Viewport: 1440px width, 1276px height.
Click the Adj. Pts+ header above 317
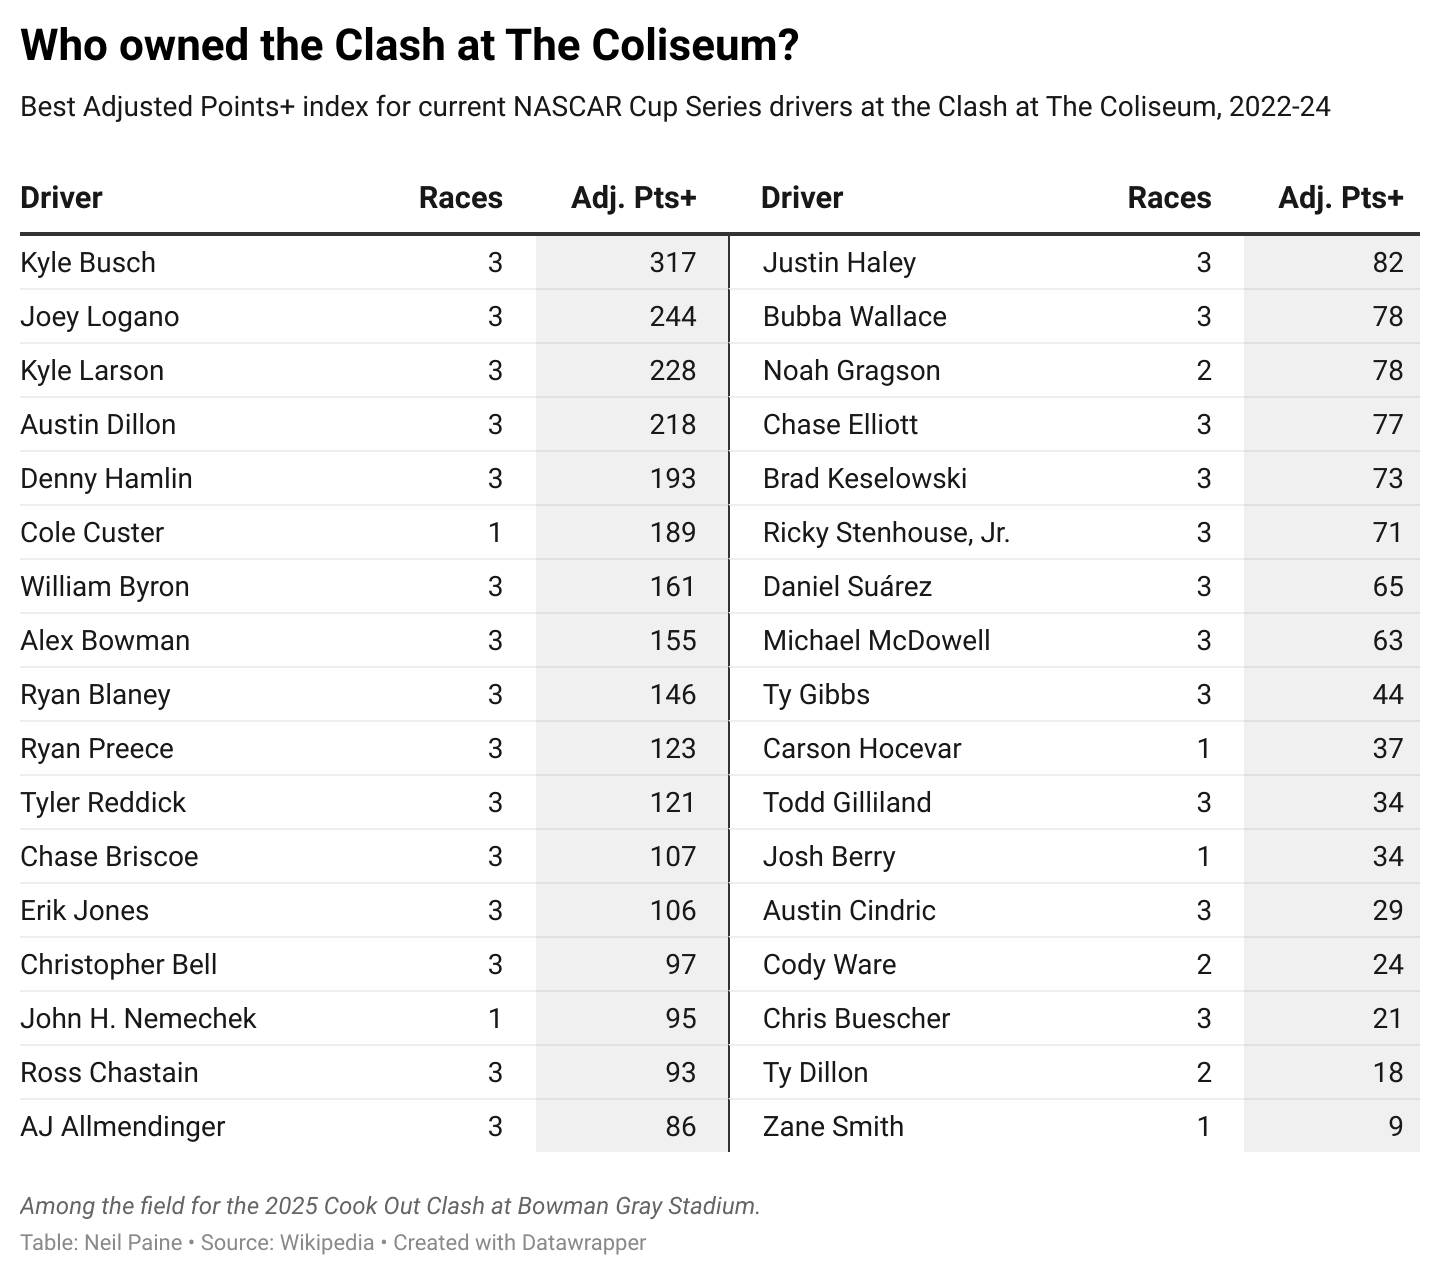(633, 198)
